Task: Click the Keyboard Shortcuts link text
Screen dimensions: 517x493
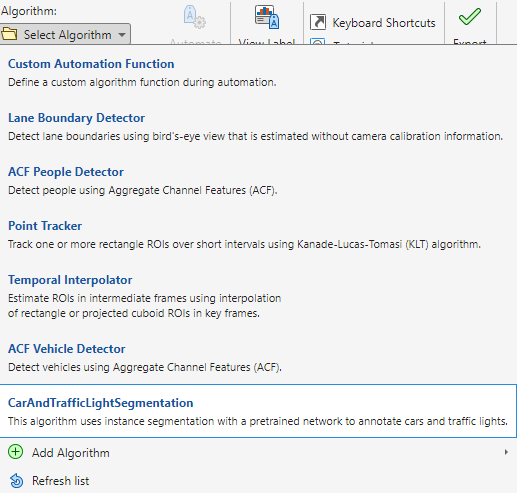Action: [384, 23]
